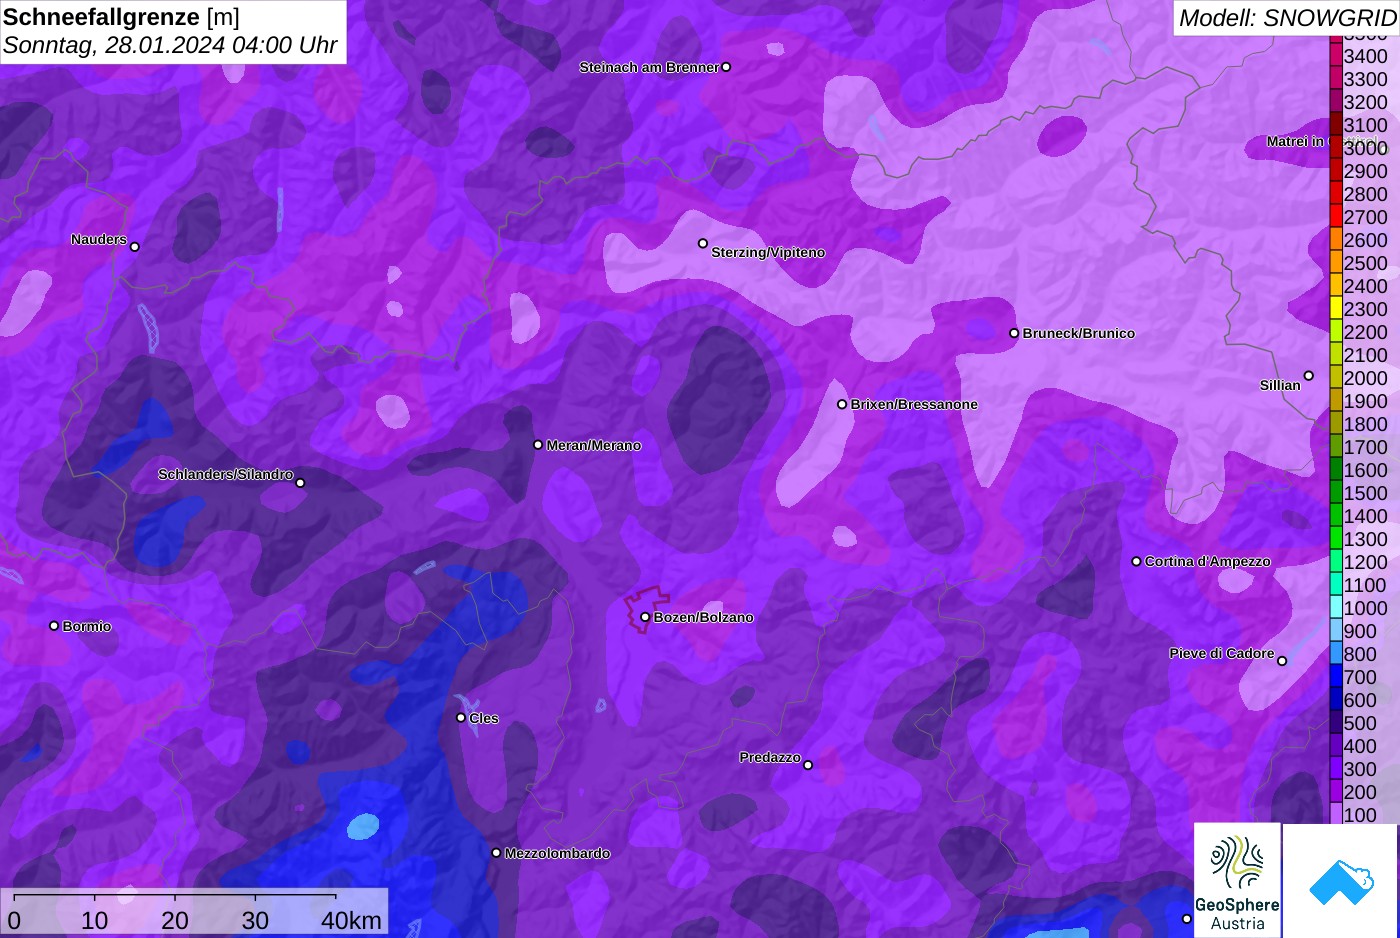
Task: Select the Cles marker dot
Action: (x=461, y=717)
